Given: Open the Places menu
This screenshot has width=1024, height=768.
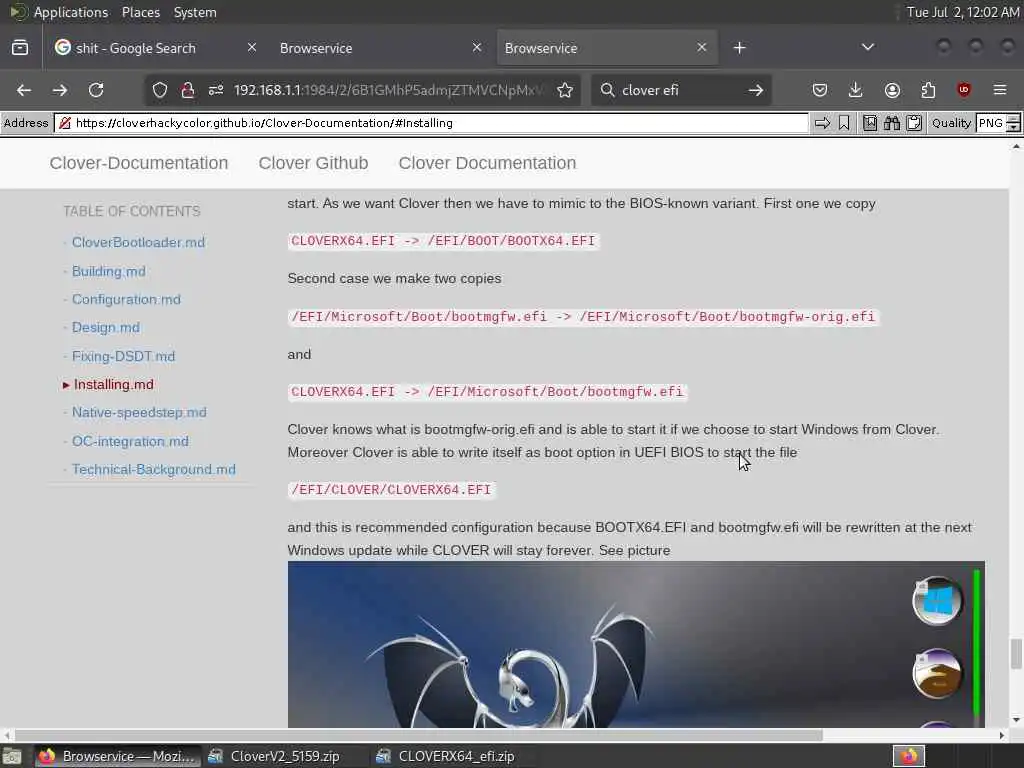Looking at the screenshot, I should pyautogui.click(x=140, y=12).
